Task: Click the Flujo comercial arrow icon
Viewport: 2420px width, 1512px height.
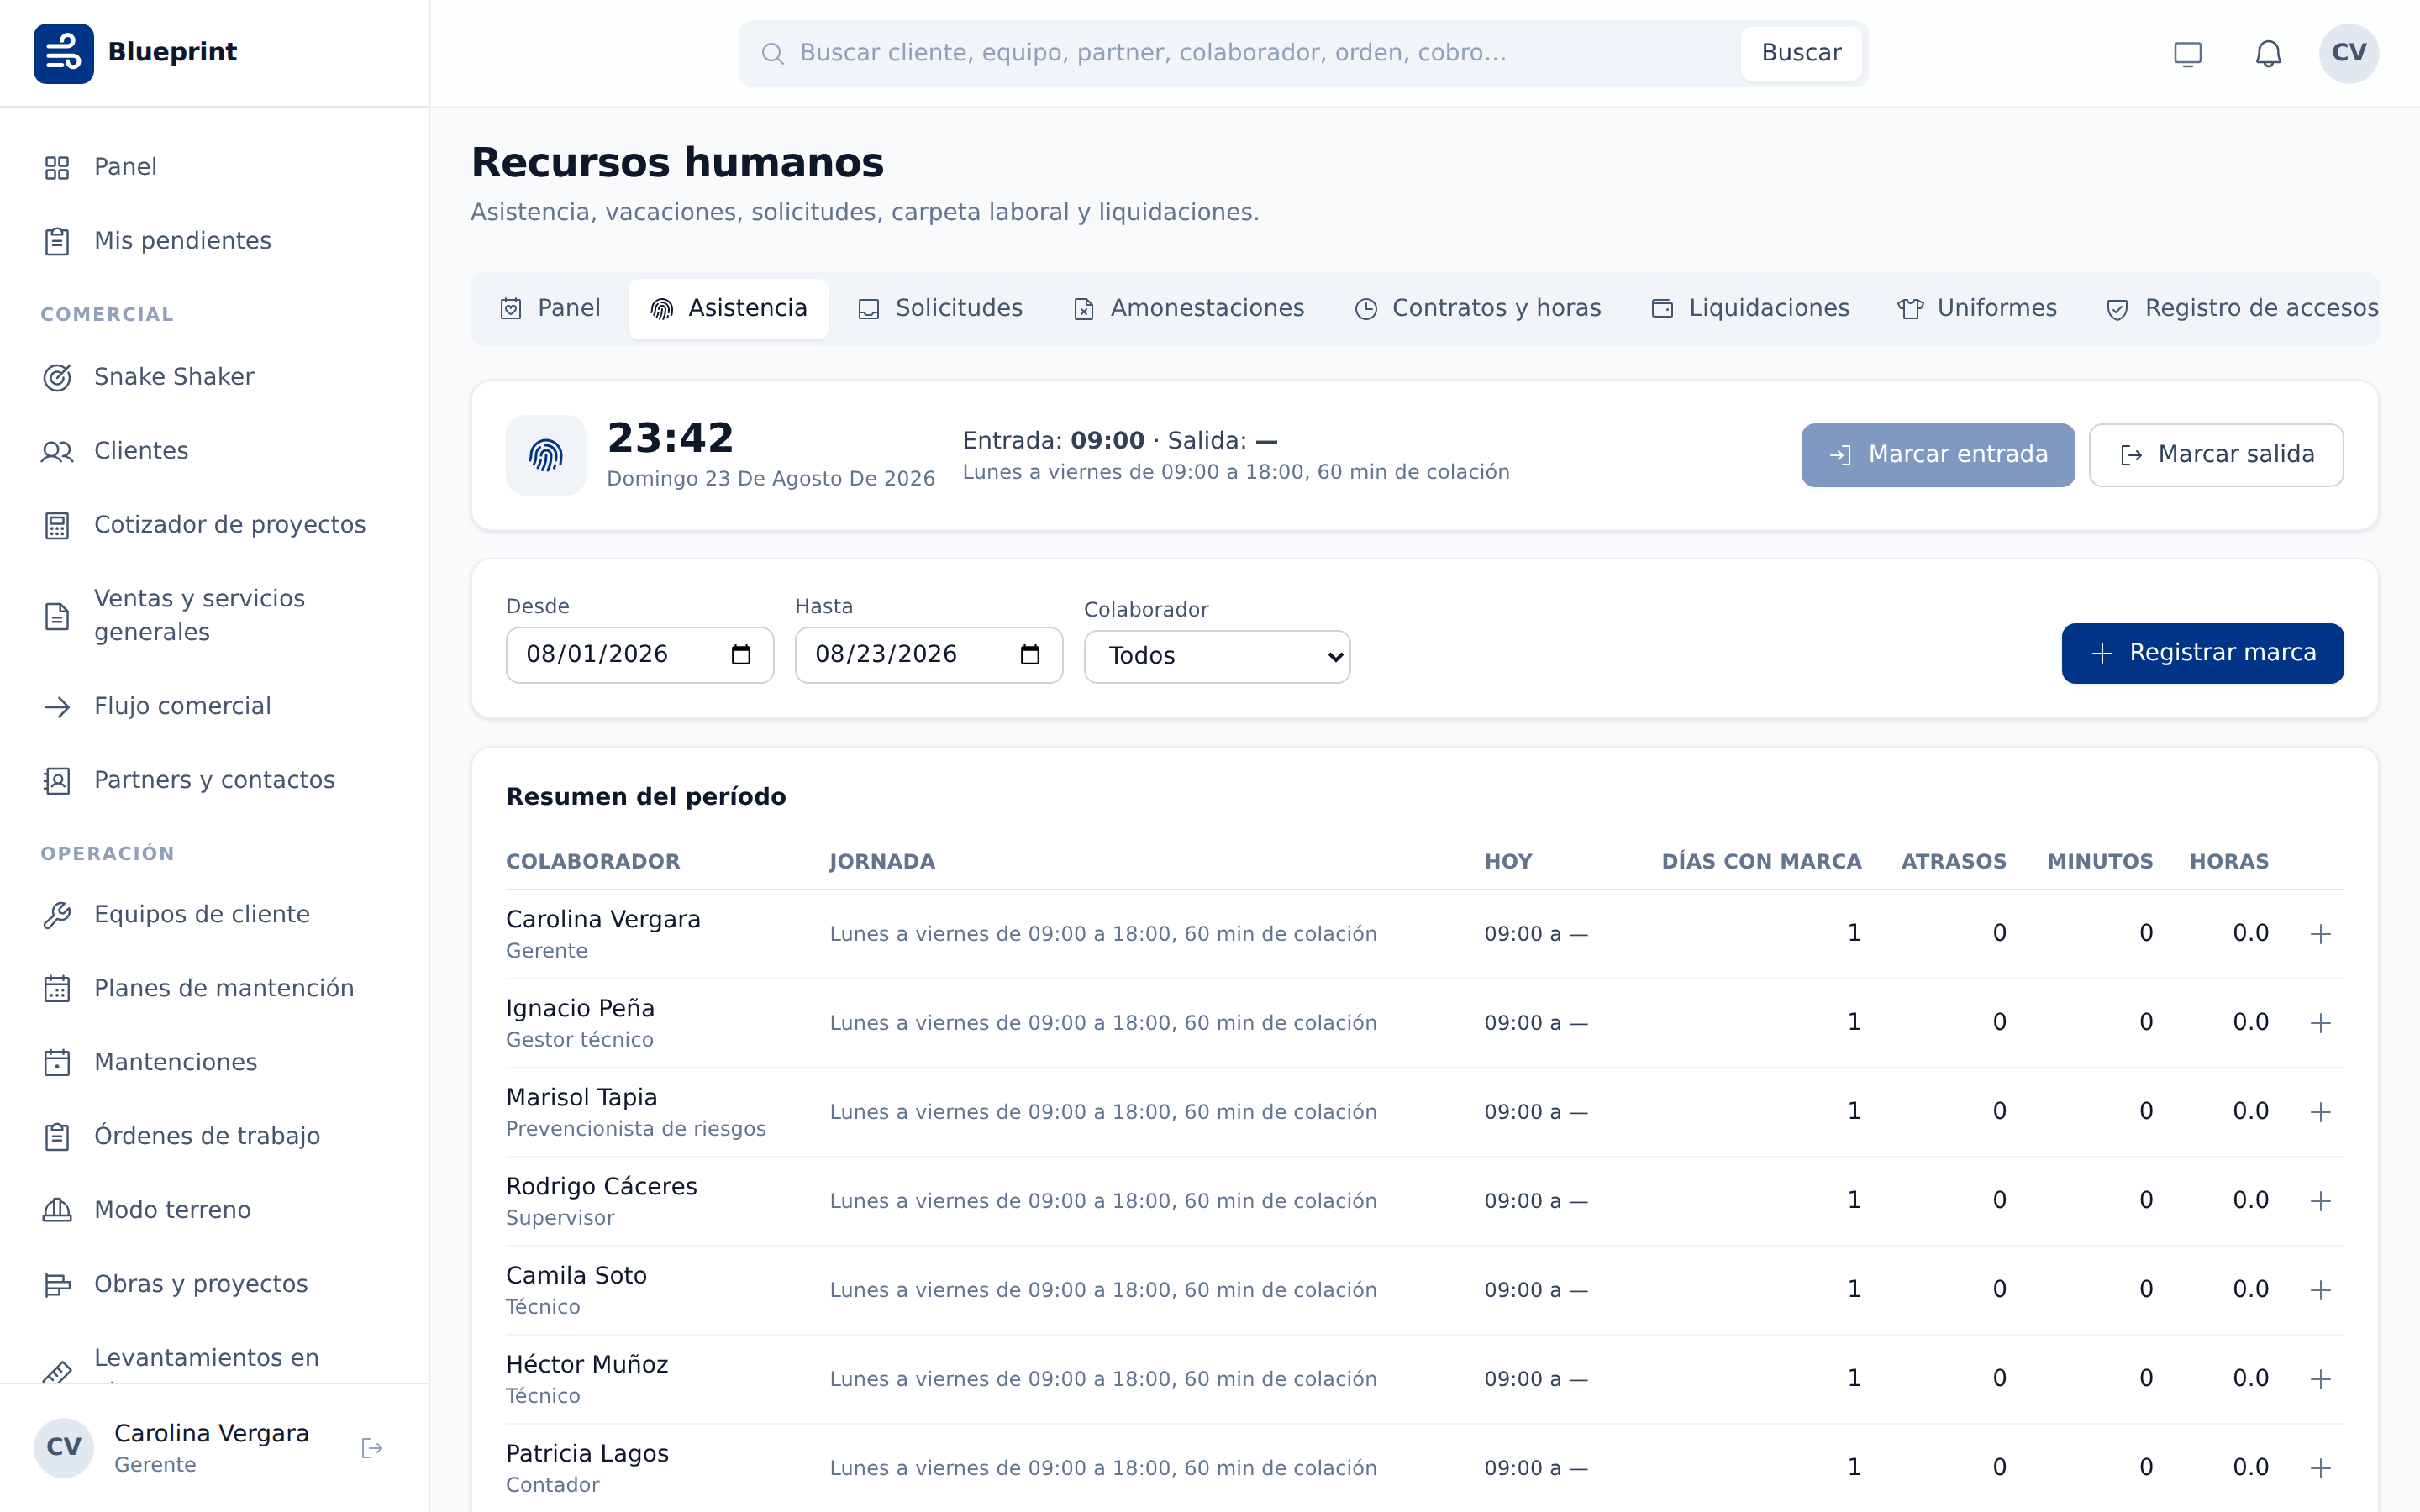Action: tap(57, 707)
